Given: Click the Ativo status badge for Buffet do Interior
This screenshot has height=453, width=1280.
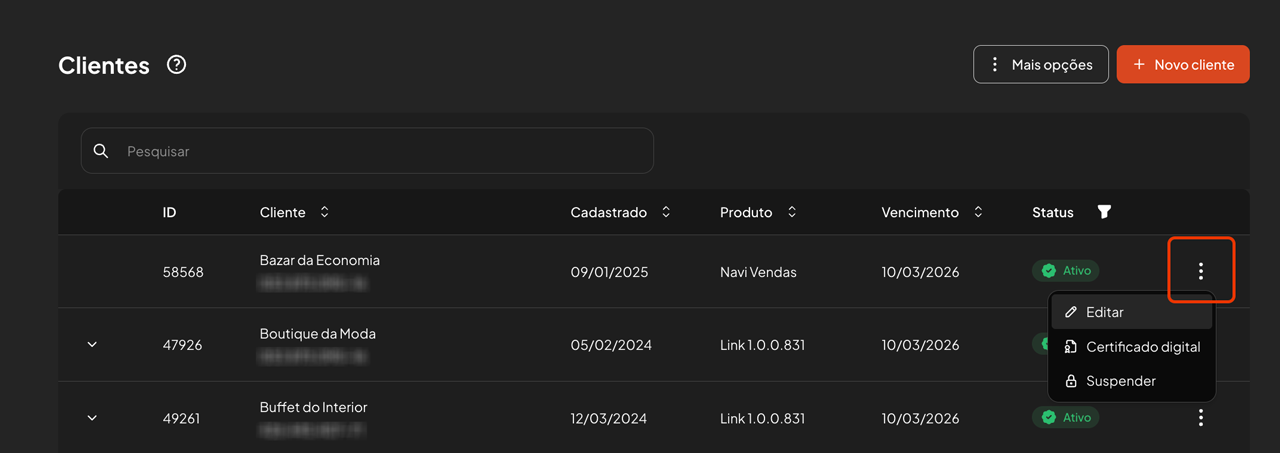Looking at the screenshot, I should (1066, 418).
